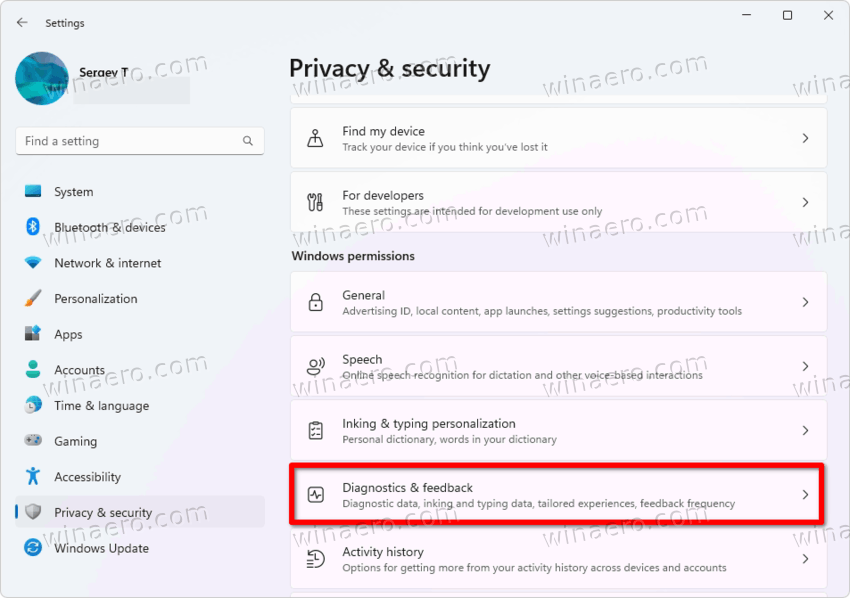Click the user profile avatar picture
The image size is (850, 598).
click(x=42, y=78)
